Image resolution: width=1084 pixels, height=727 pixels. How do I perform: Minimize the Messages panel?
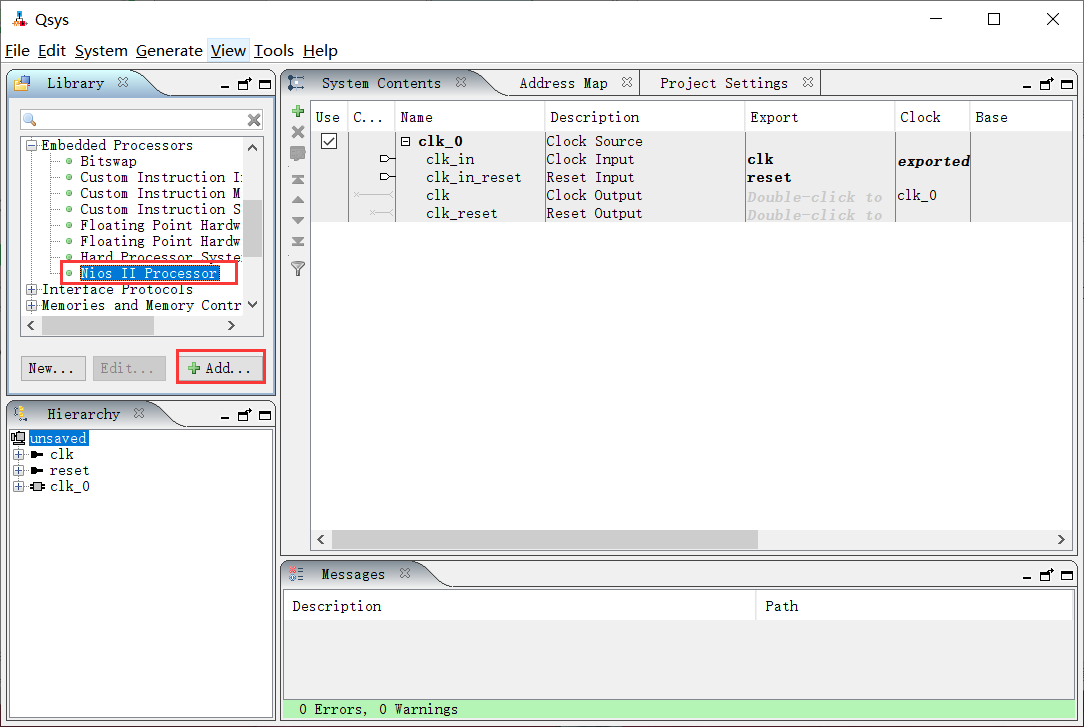click(x=1027, y=575)
